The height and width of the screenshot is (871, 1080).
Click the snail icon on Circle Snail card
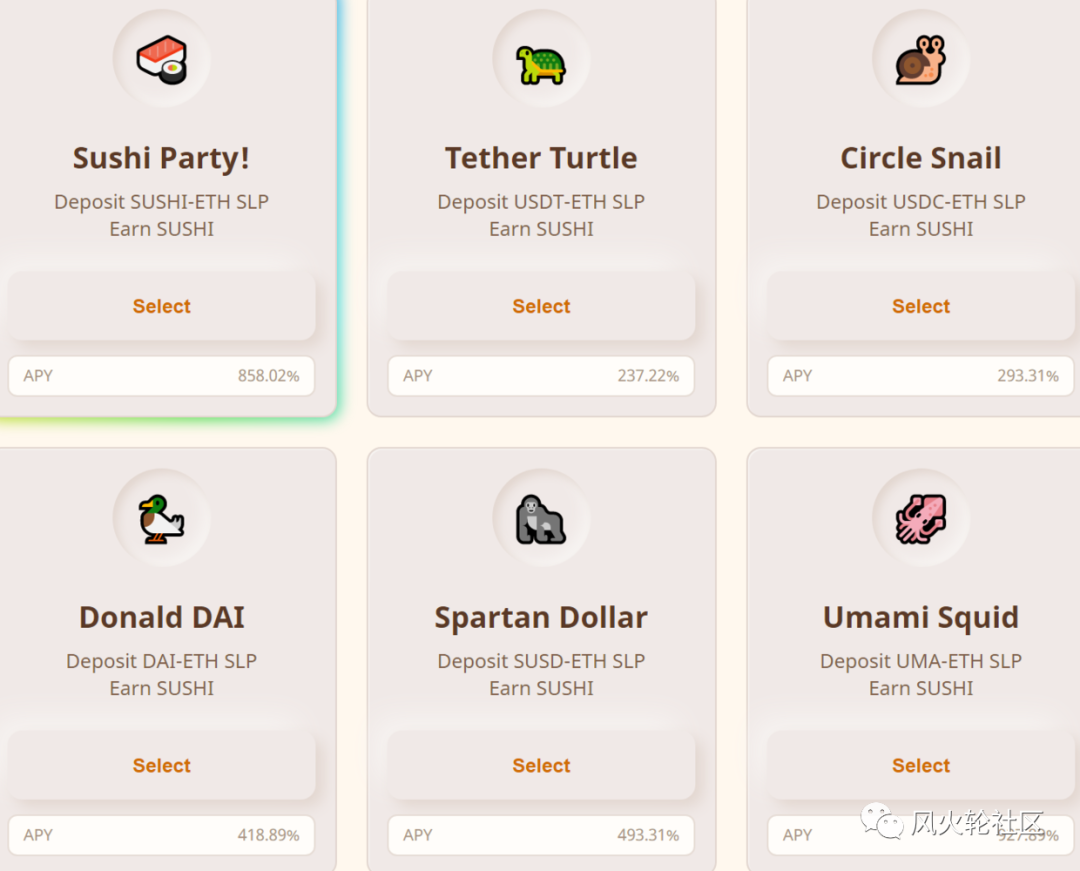coord(921,60)
